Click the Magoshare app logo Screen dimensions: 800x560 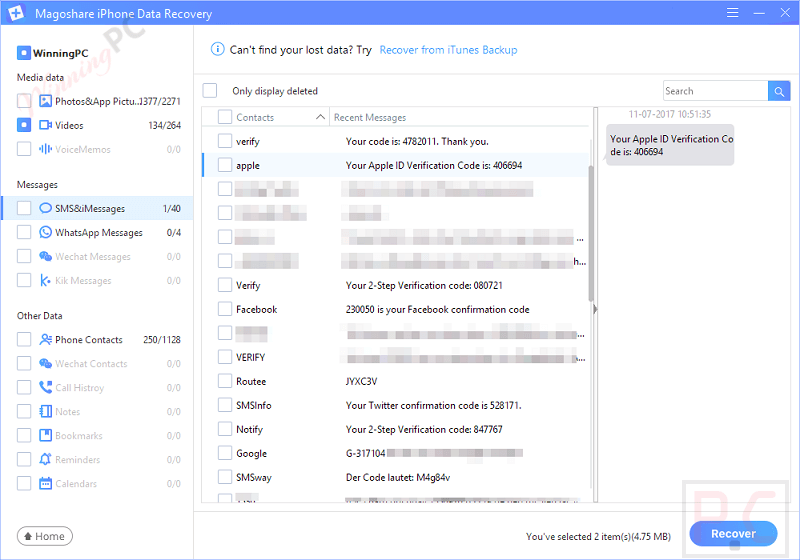(x=15, y=13)
